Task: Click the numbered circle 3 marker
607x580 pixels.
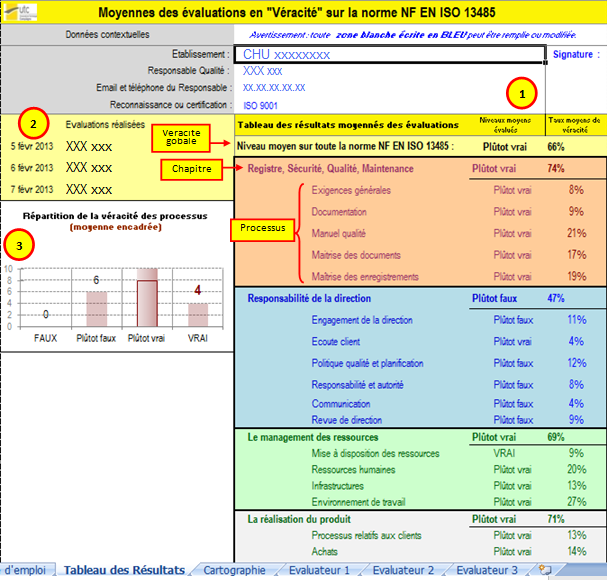Action: pos(18,244)
